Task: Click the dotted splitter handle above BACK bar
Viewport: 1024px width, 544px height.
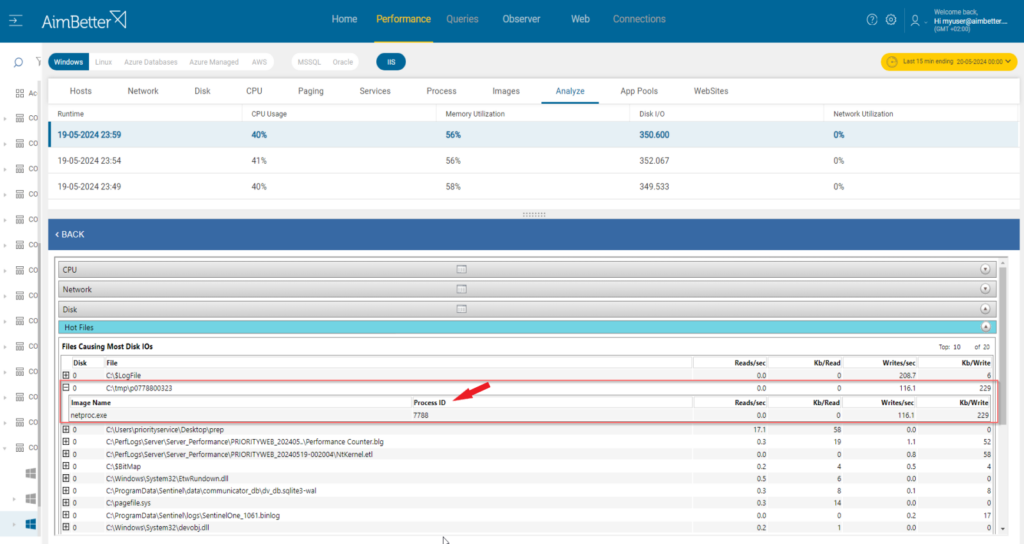Action: [534, 214]
